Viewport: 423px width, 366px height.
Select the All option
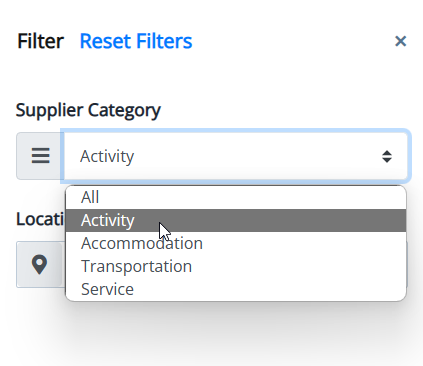[x=236, y=197]
